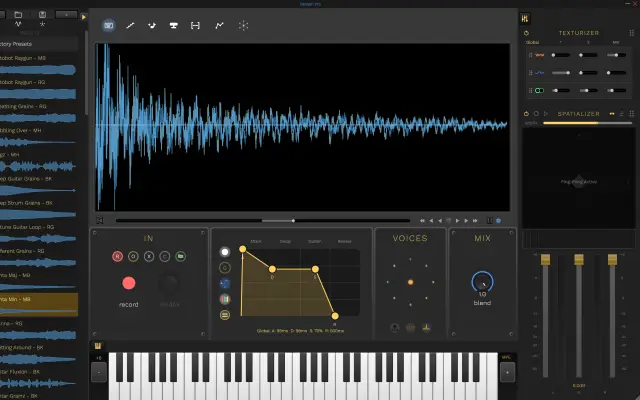Click the anvil-shaped toolbar icon
The height and width of the screenshot is (400, 640).
point(173,25)
